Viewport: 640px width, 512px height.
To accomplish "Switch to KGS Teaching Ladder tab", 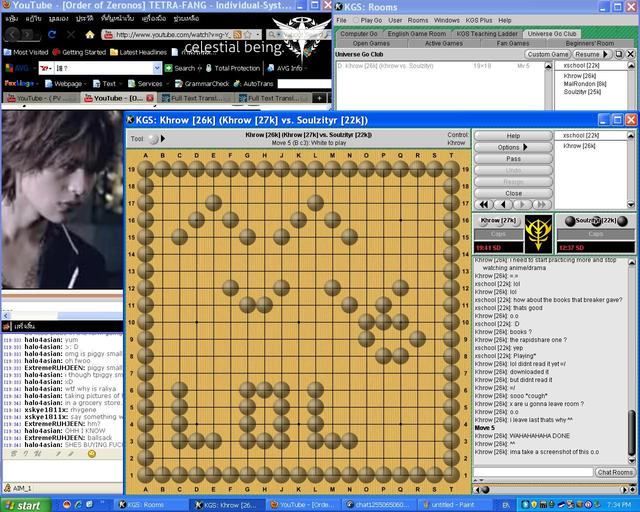I will pos(487,34).
